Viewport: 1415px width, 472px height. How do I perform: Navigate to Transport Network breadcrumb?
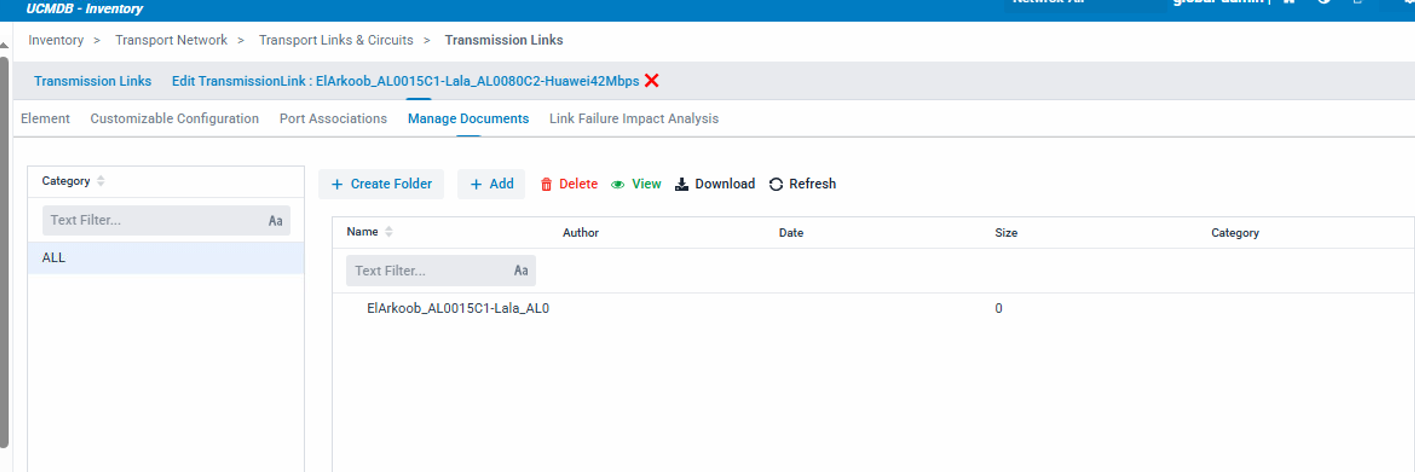coord(171,40)
